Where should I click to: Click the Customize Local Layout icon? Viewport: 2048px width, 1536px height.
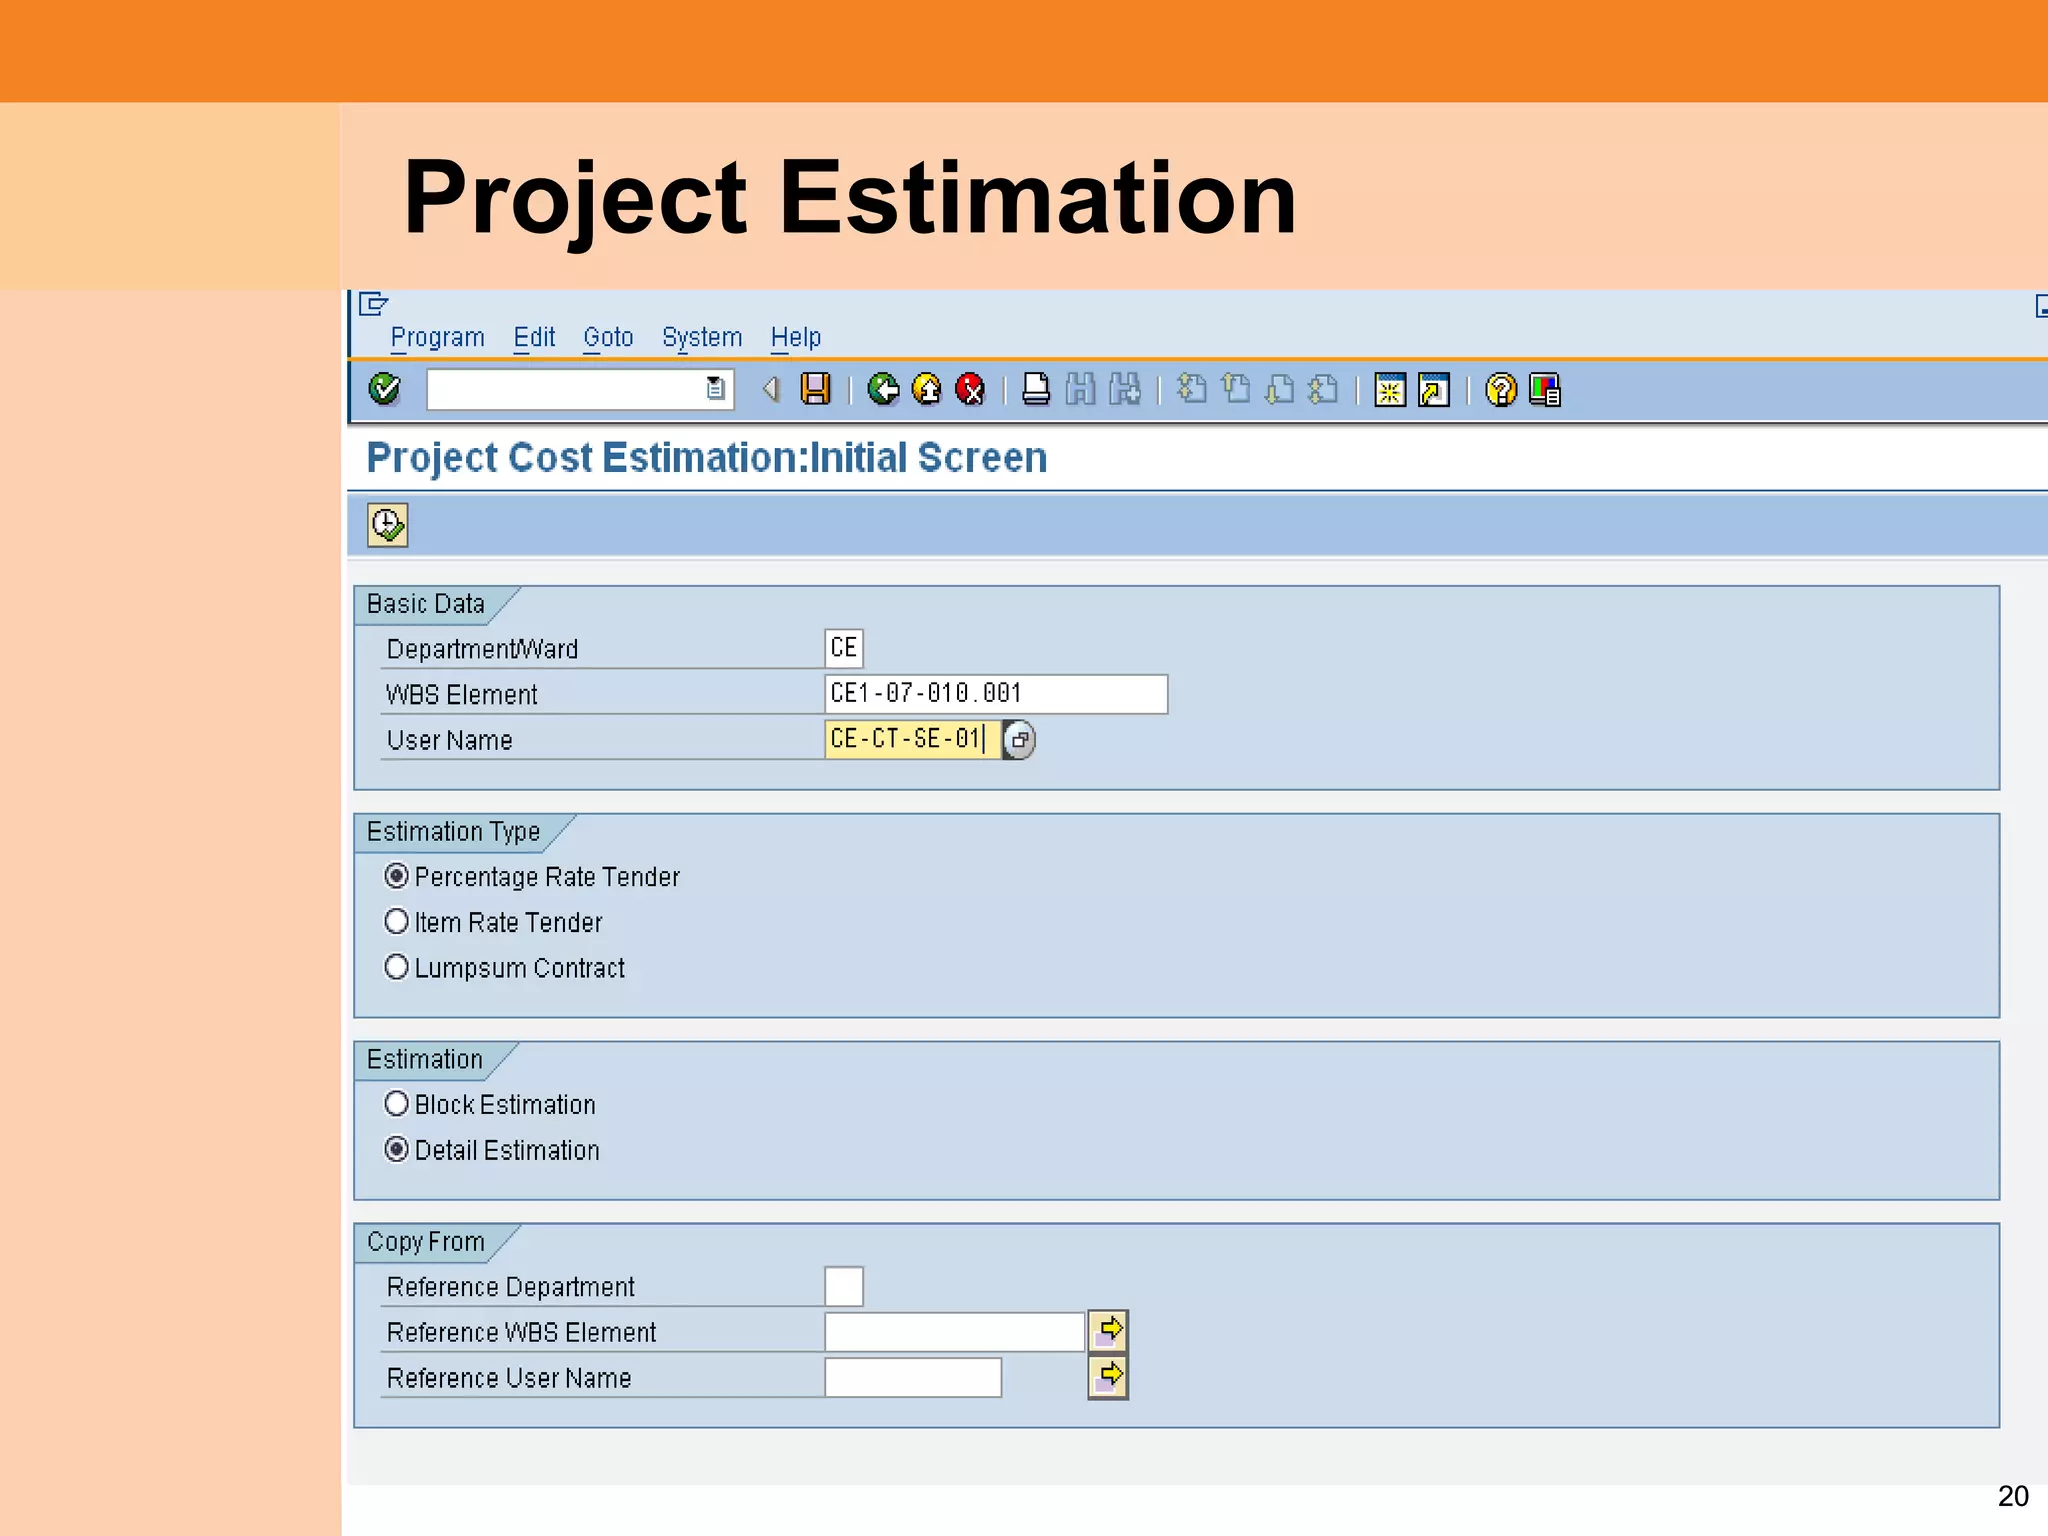pos(1545,389)
